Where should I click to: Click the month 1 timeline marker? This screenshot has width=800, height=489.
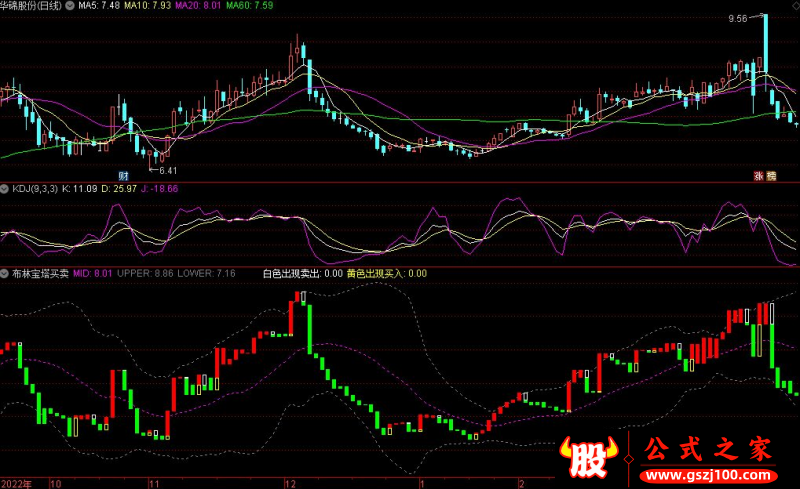pos(422,483)
